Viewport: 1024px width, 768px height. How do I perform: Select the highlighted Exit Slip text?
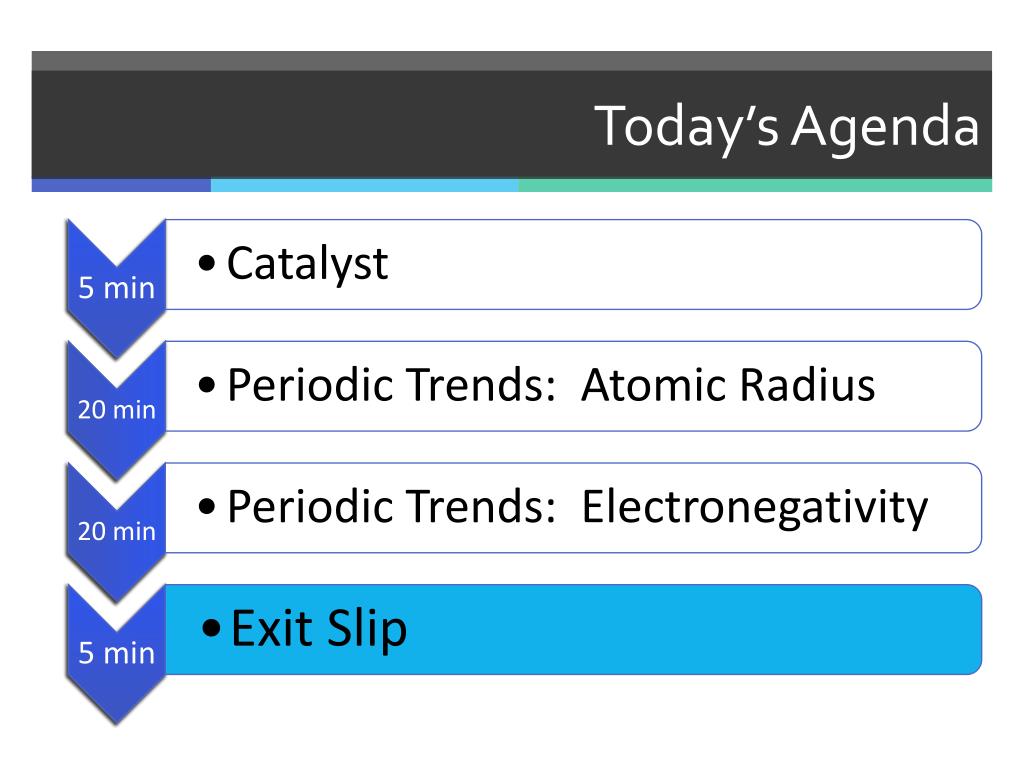[x=319, y=629]
